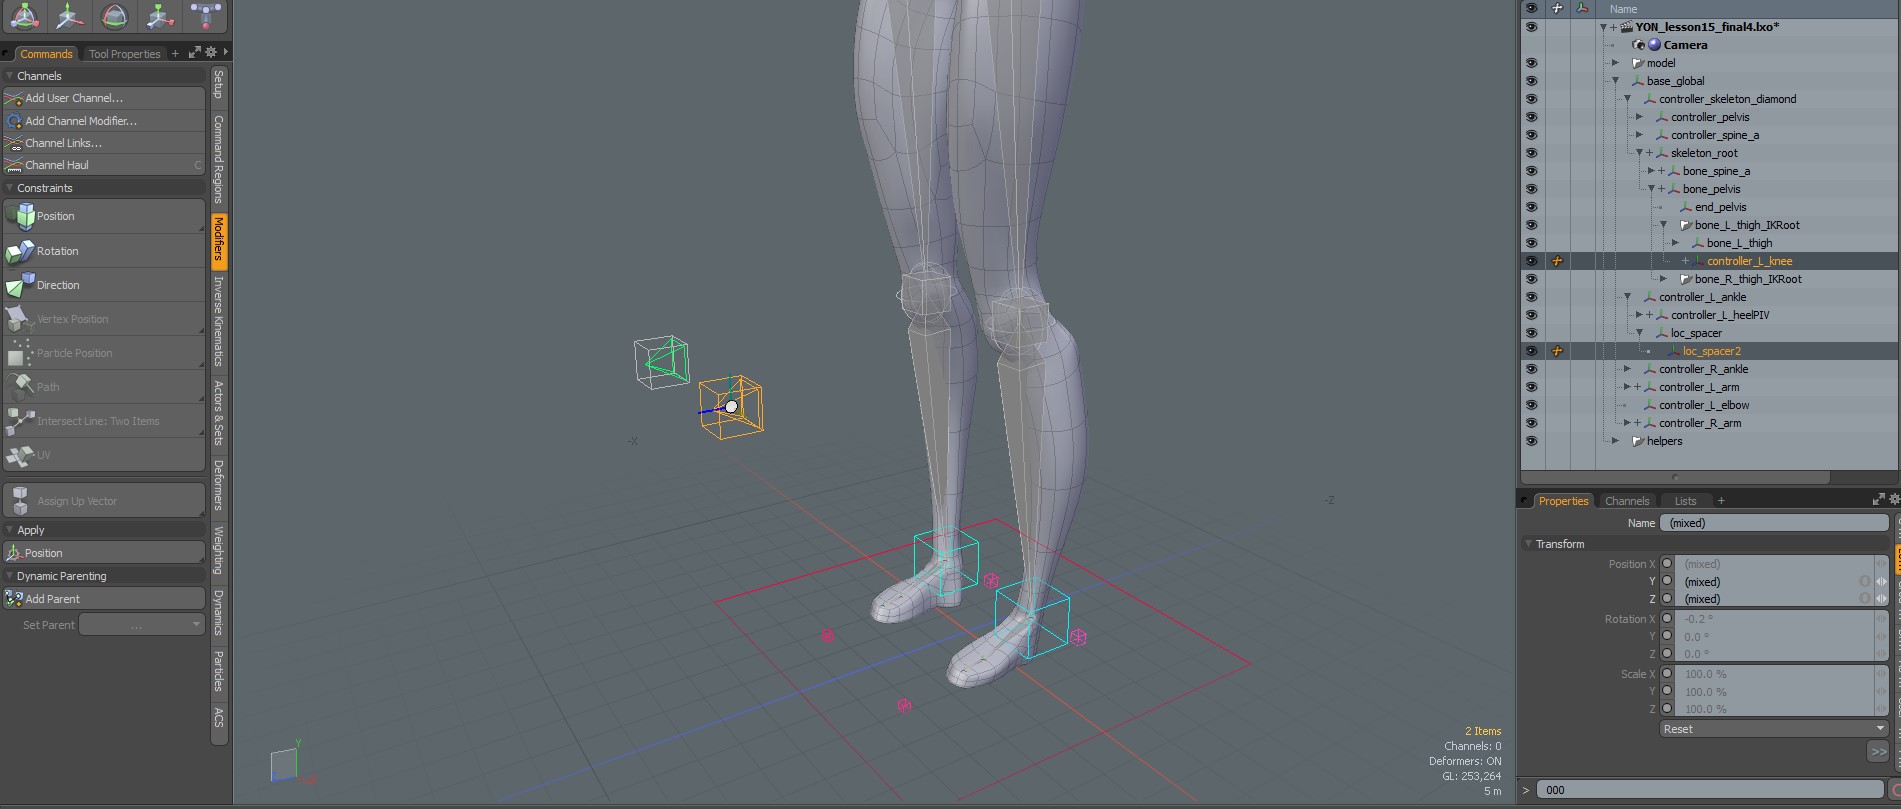Apply Direction constraint
The image size is (1901, 809).
coord(104,285)
